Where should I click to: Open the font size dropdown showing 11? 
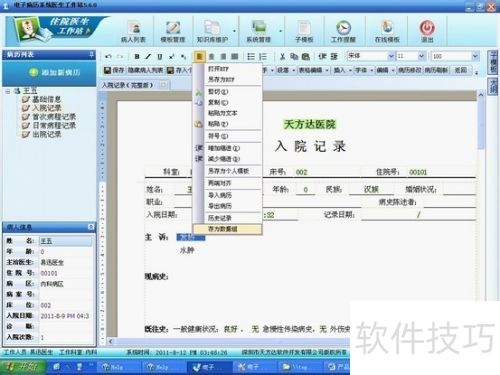[x=421, y=56]
